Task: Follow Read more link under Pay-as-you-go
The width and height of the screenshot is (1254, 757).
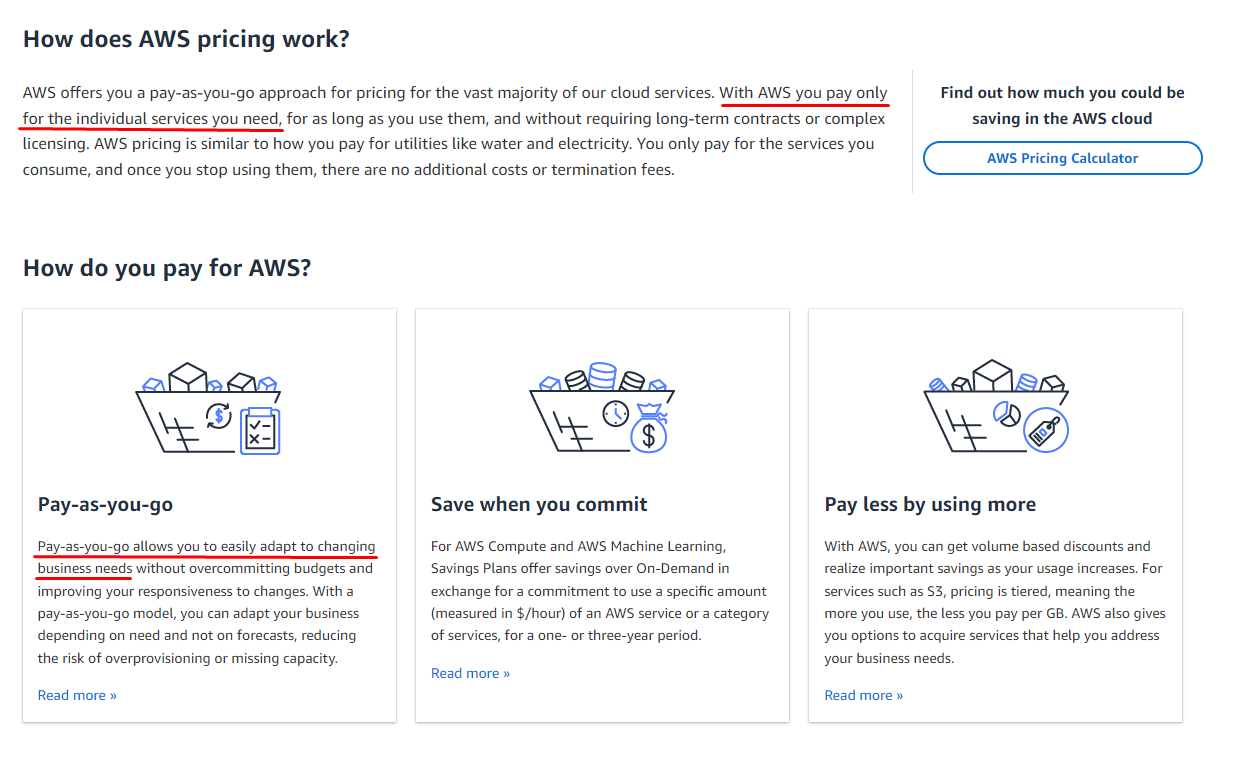Action: point(77,695)
